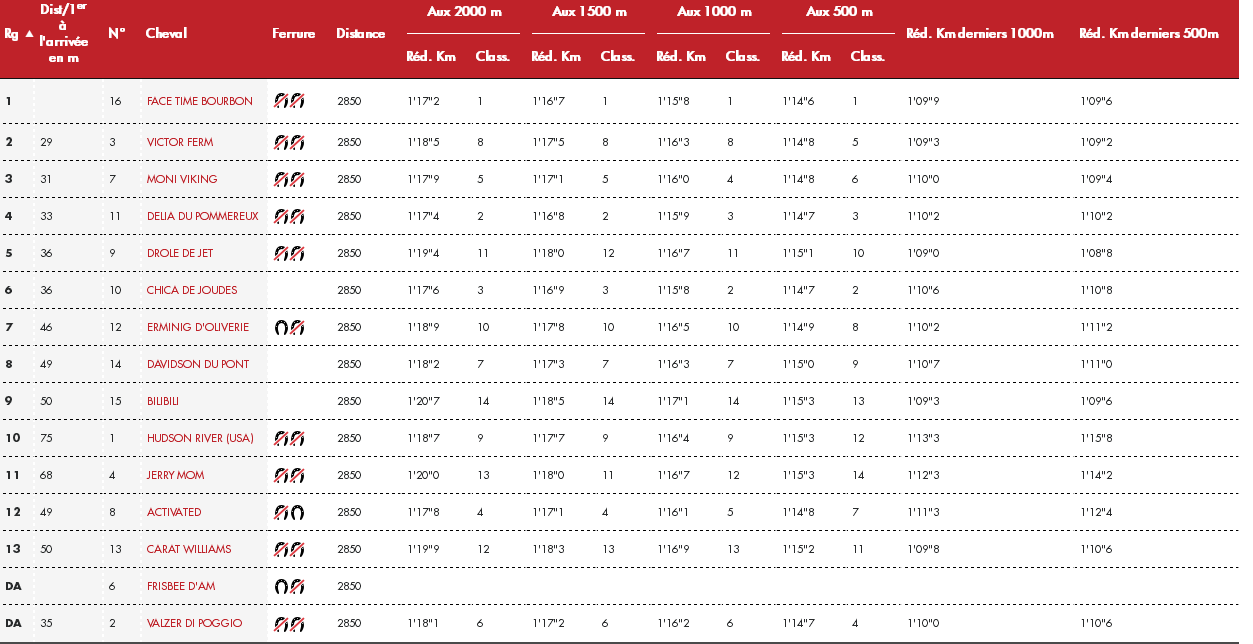
Task: Select number 16 in FACE TIME BOURBON row
Action: [115, 101]
